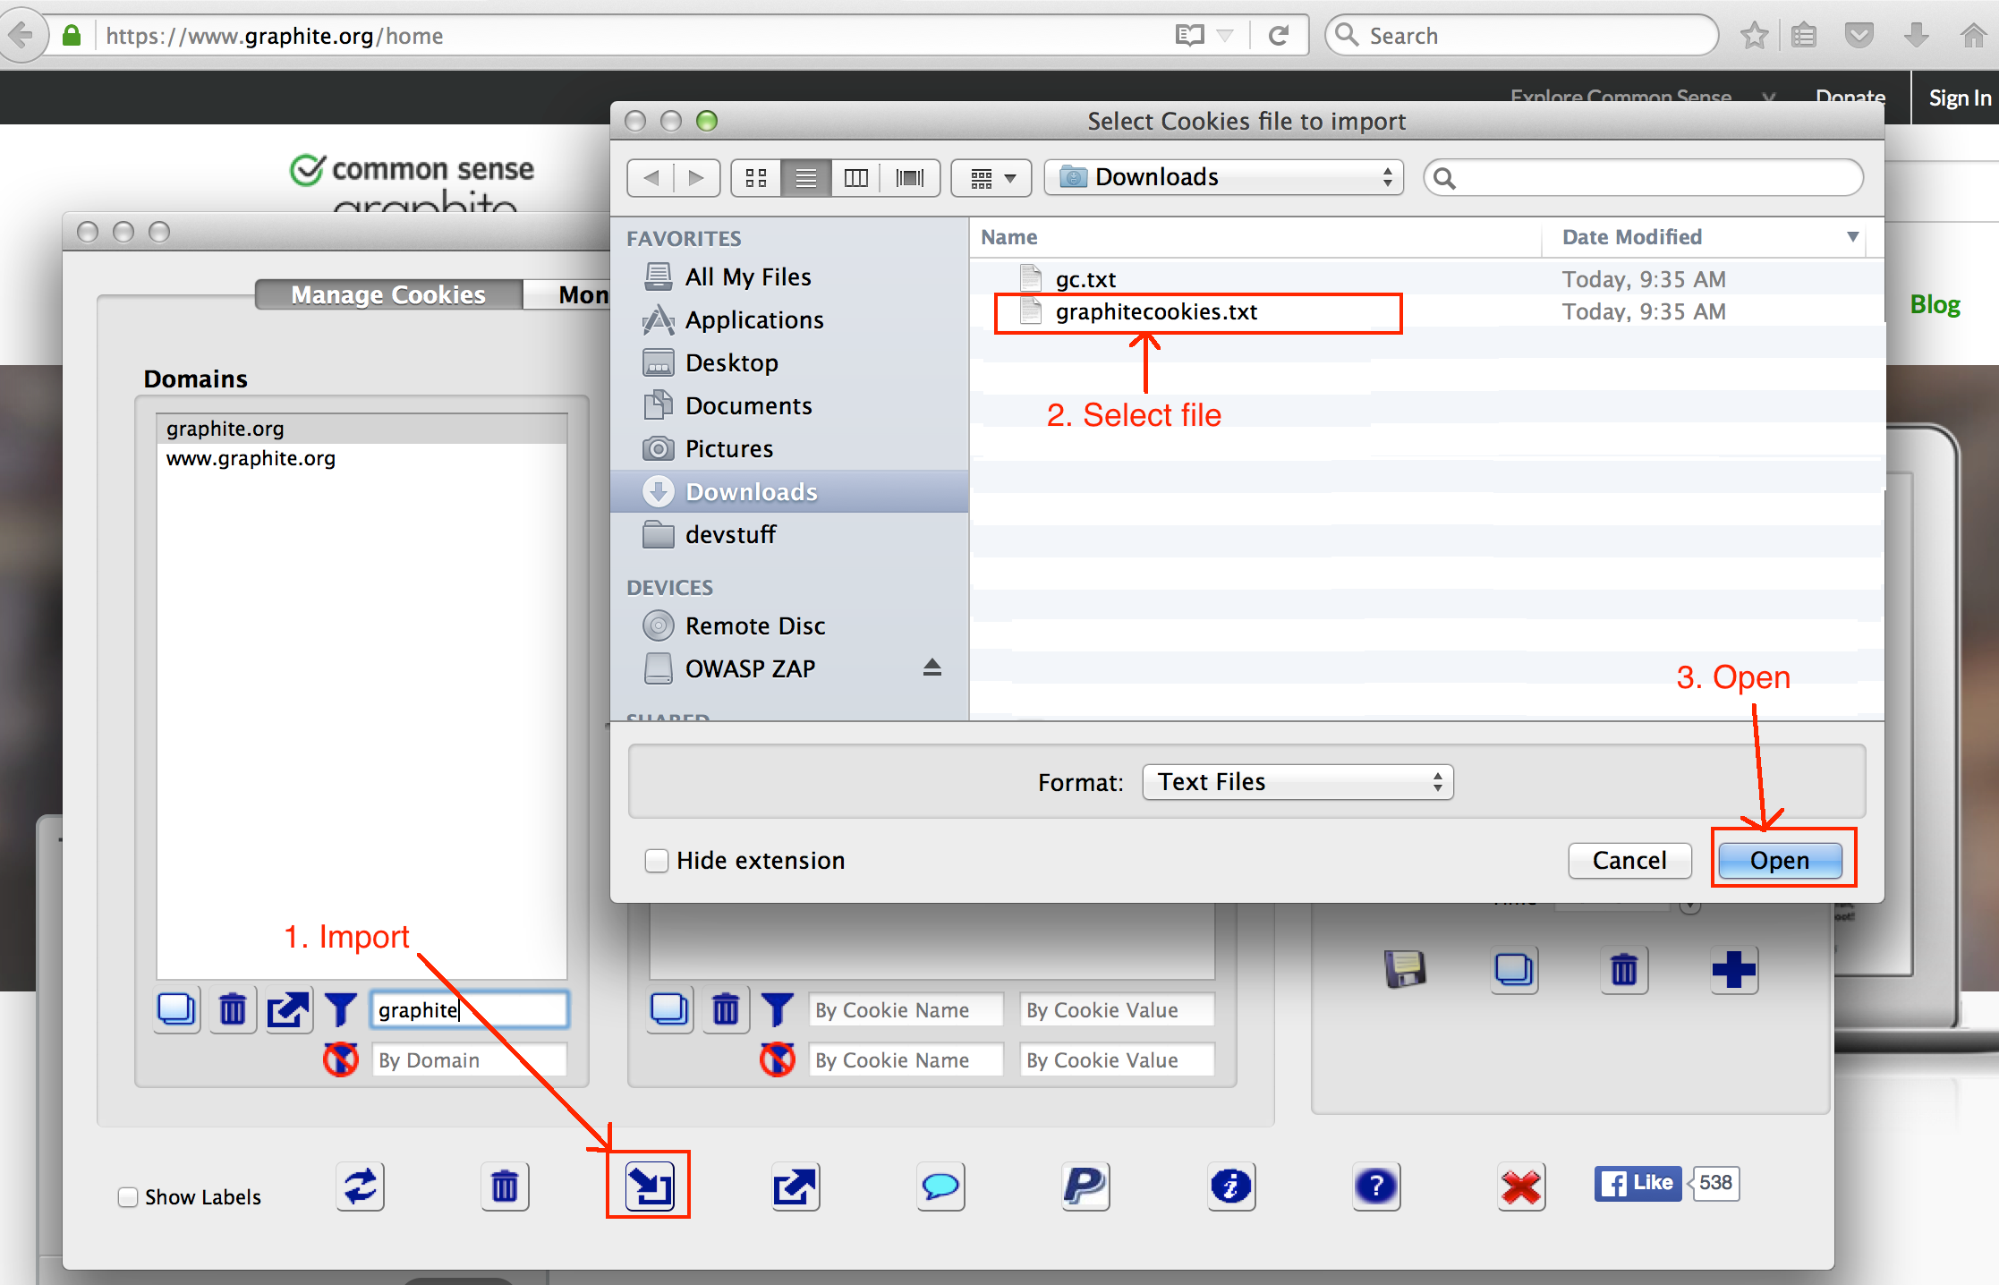Click the browser reload button
Viewport: 1999px width, 1285px height.
pos(1278,36)
